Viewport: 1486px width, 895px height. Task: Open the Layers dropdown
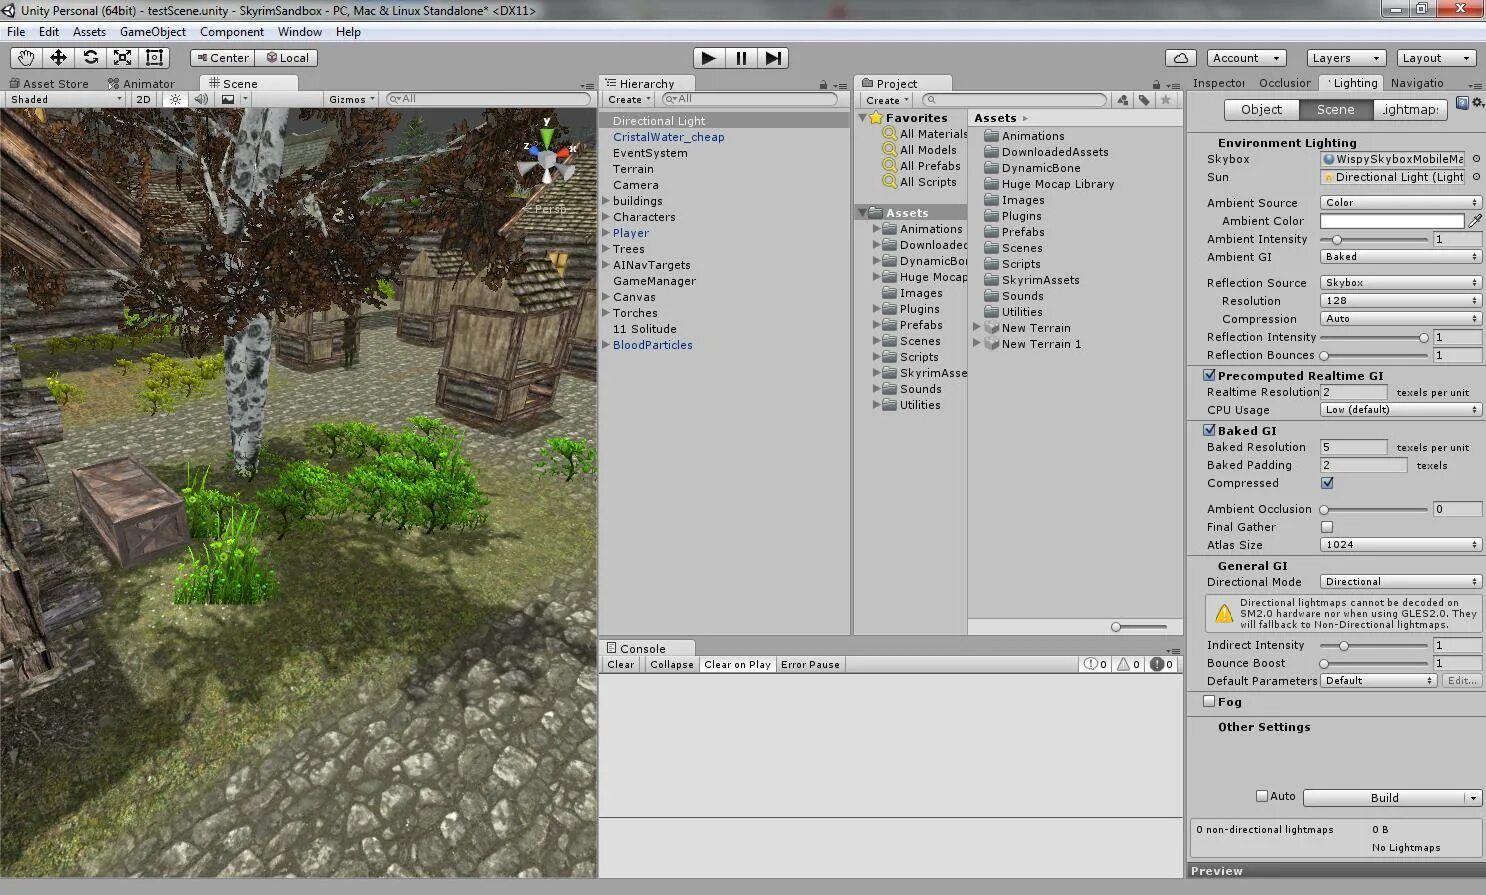1345,58
